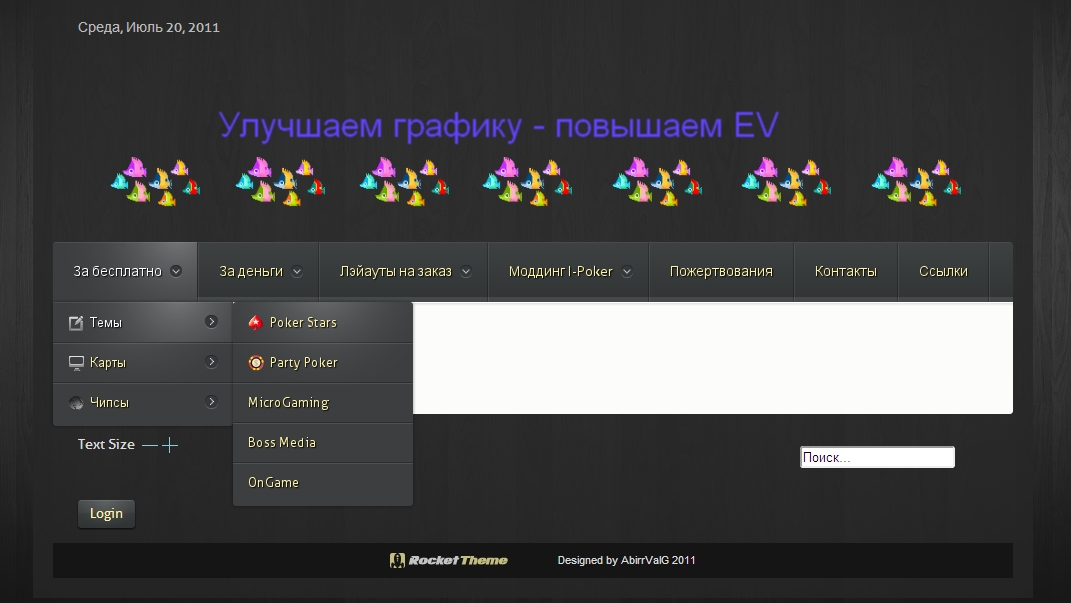Screen dimensions: 1071x603
Task: Click Designed by AbirrValG 2011 text
Action: tap(626, 561)
